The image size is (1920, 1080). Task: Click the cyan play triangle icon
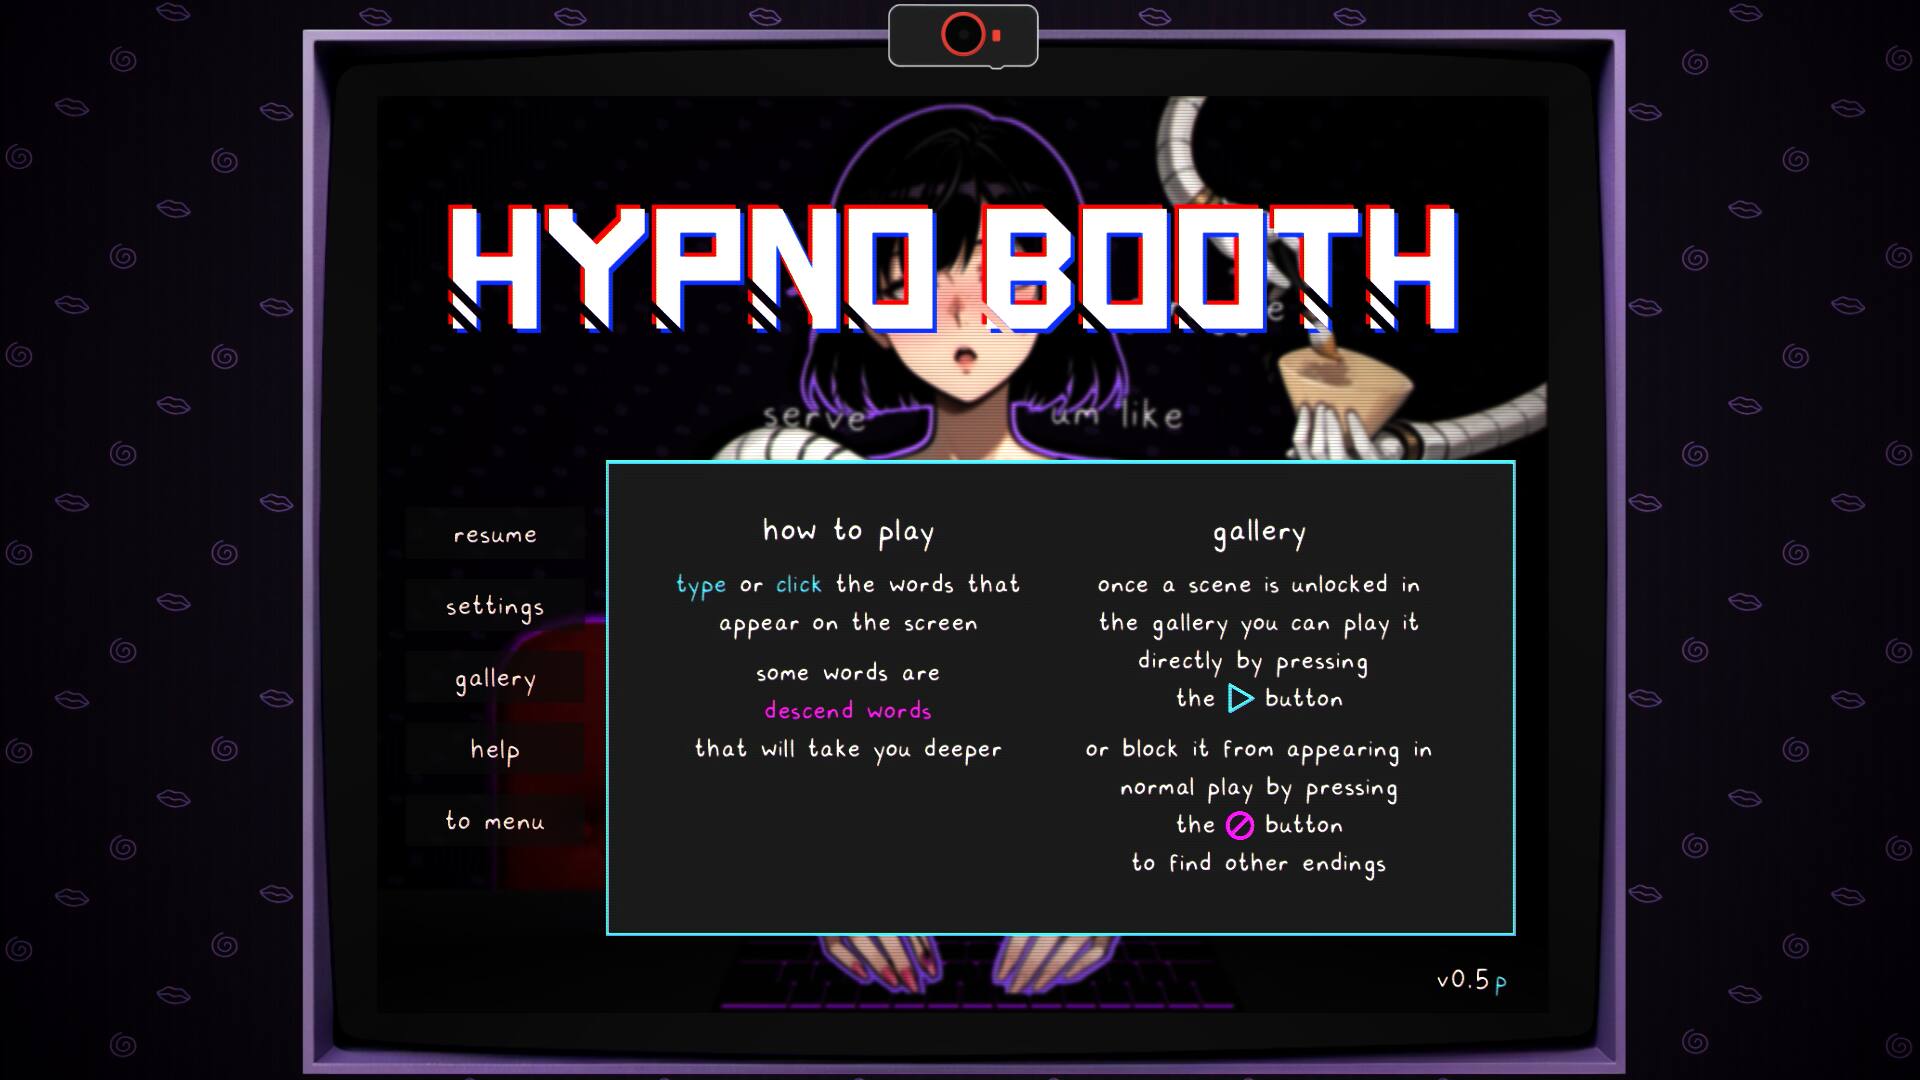(x=1239, y=700)
